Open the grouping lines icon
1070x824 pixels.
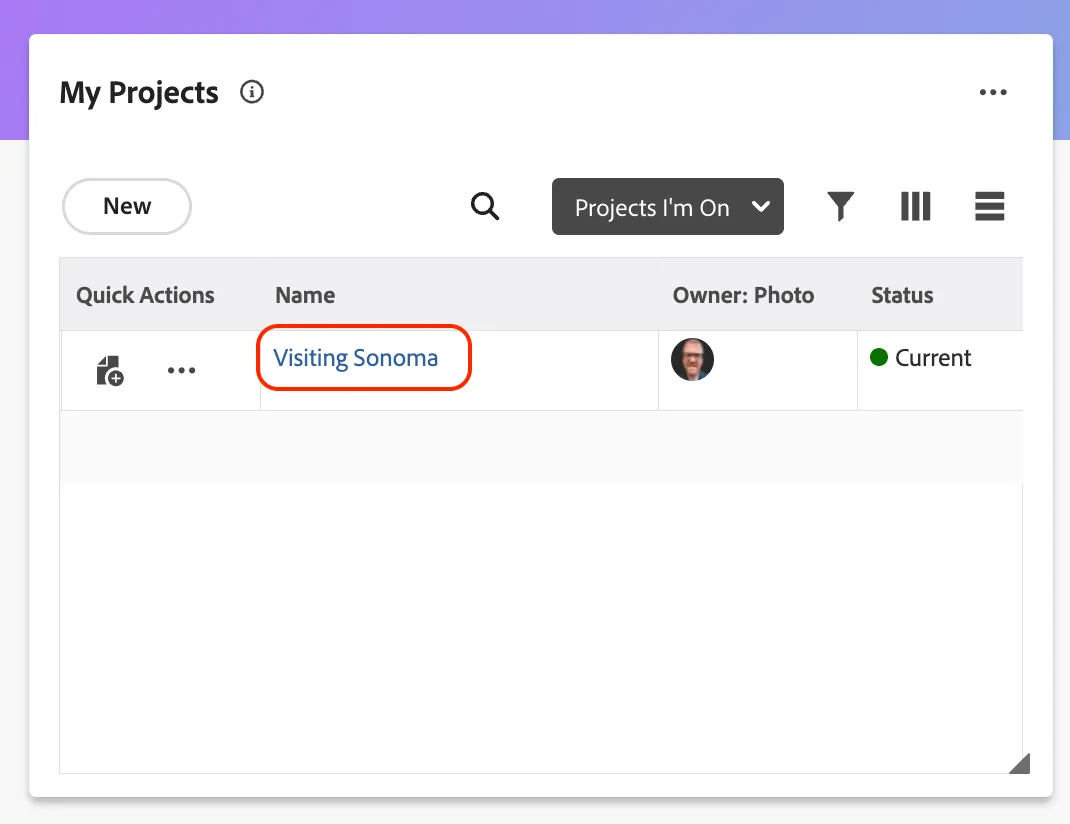(989, 206)
